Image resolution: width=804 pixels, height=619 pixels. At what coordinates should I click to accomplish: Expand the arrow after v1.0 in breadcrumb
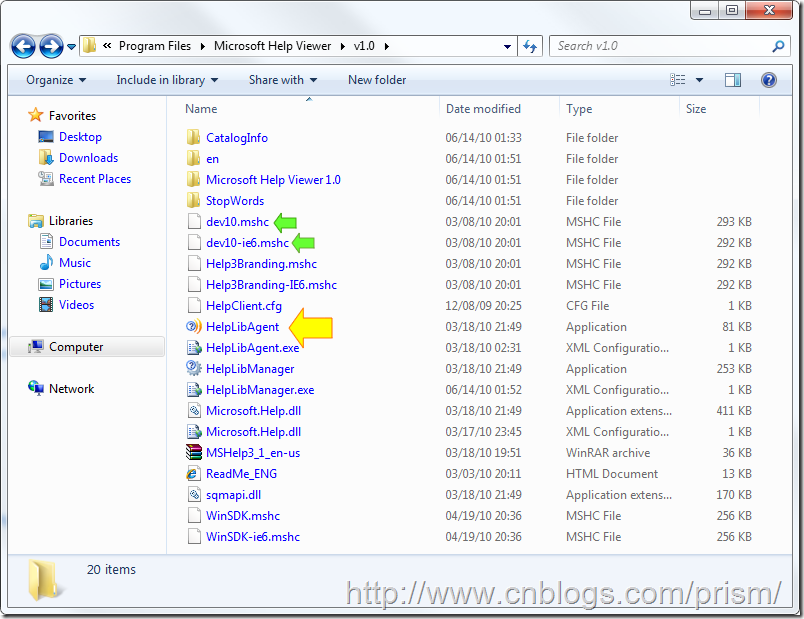pos(387,47)
